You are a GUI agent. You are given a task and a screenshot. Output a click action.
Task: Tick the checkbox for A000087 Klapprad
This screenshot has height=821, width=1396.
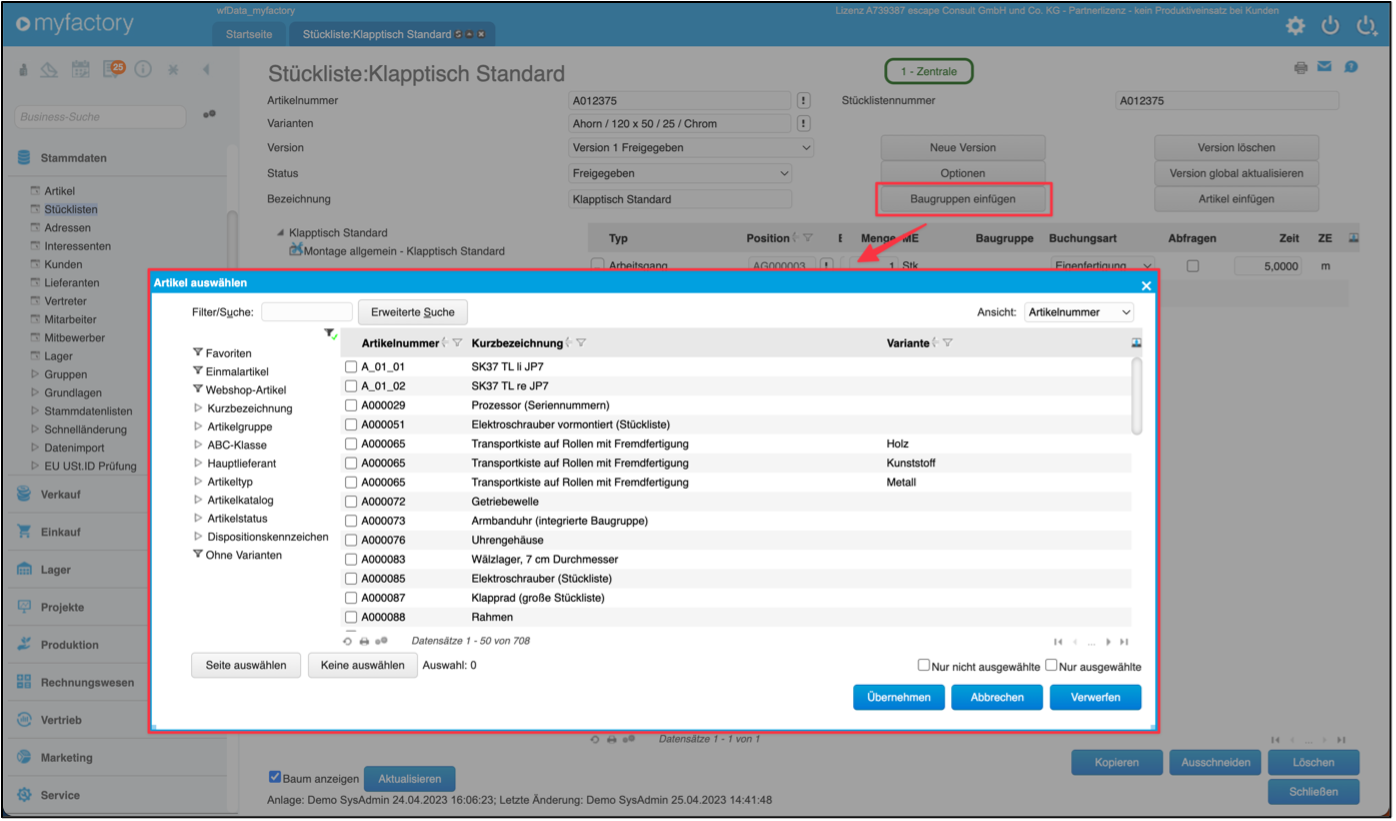coord(351,598)
